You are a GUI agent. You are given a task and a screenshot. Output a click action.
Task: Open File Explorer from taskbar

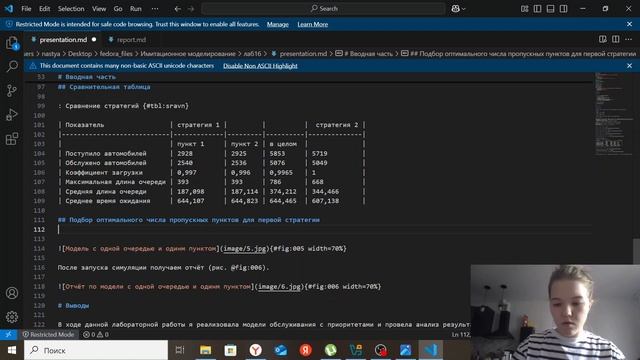205,350
